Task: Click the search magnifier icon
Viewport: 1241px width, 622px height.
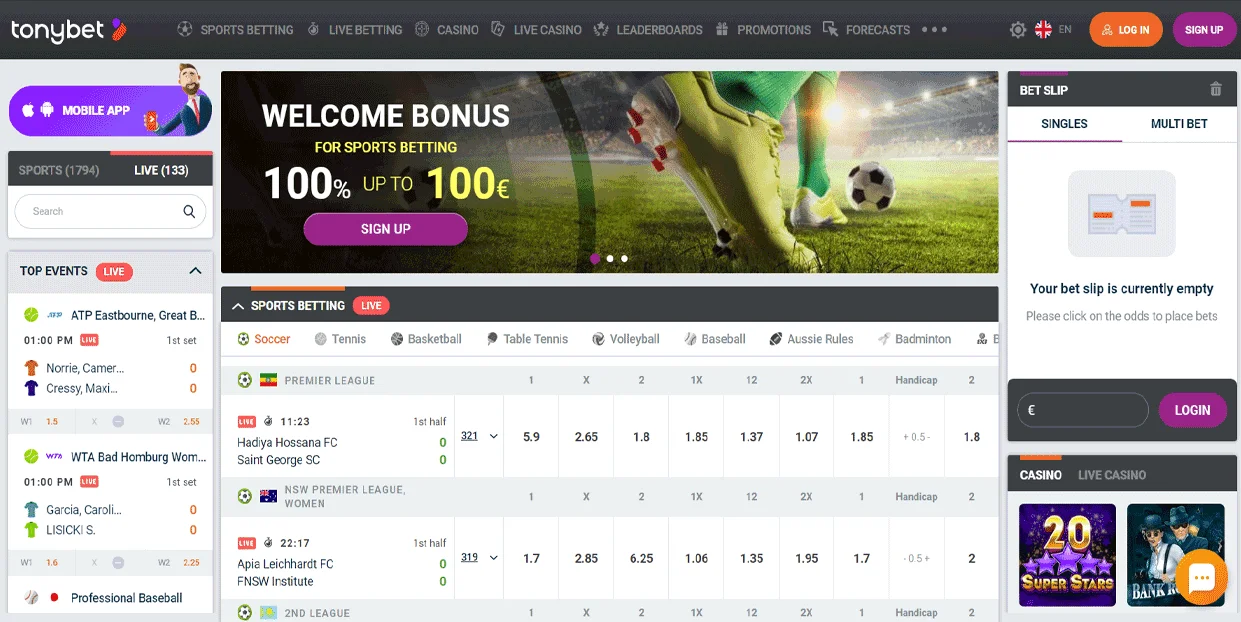Action: tap(189, 211)
